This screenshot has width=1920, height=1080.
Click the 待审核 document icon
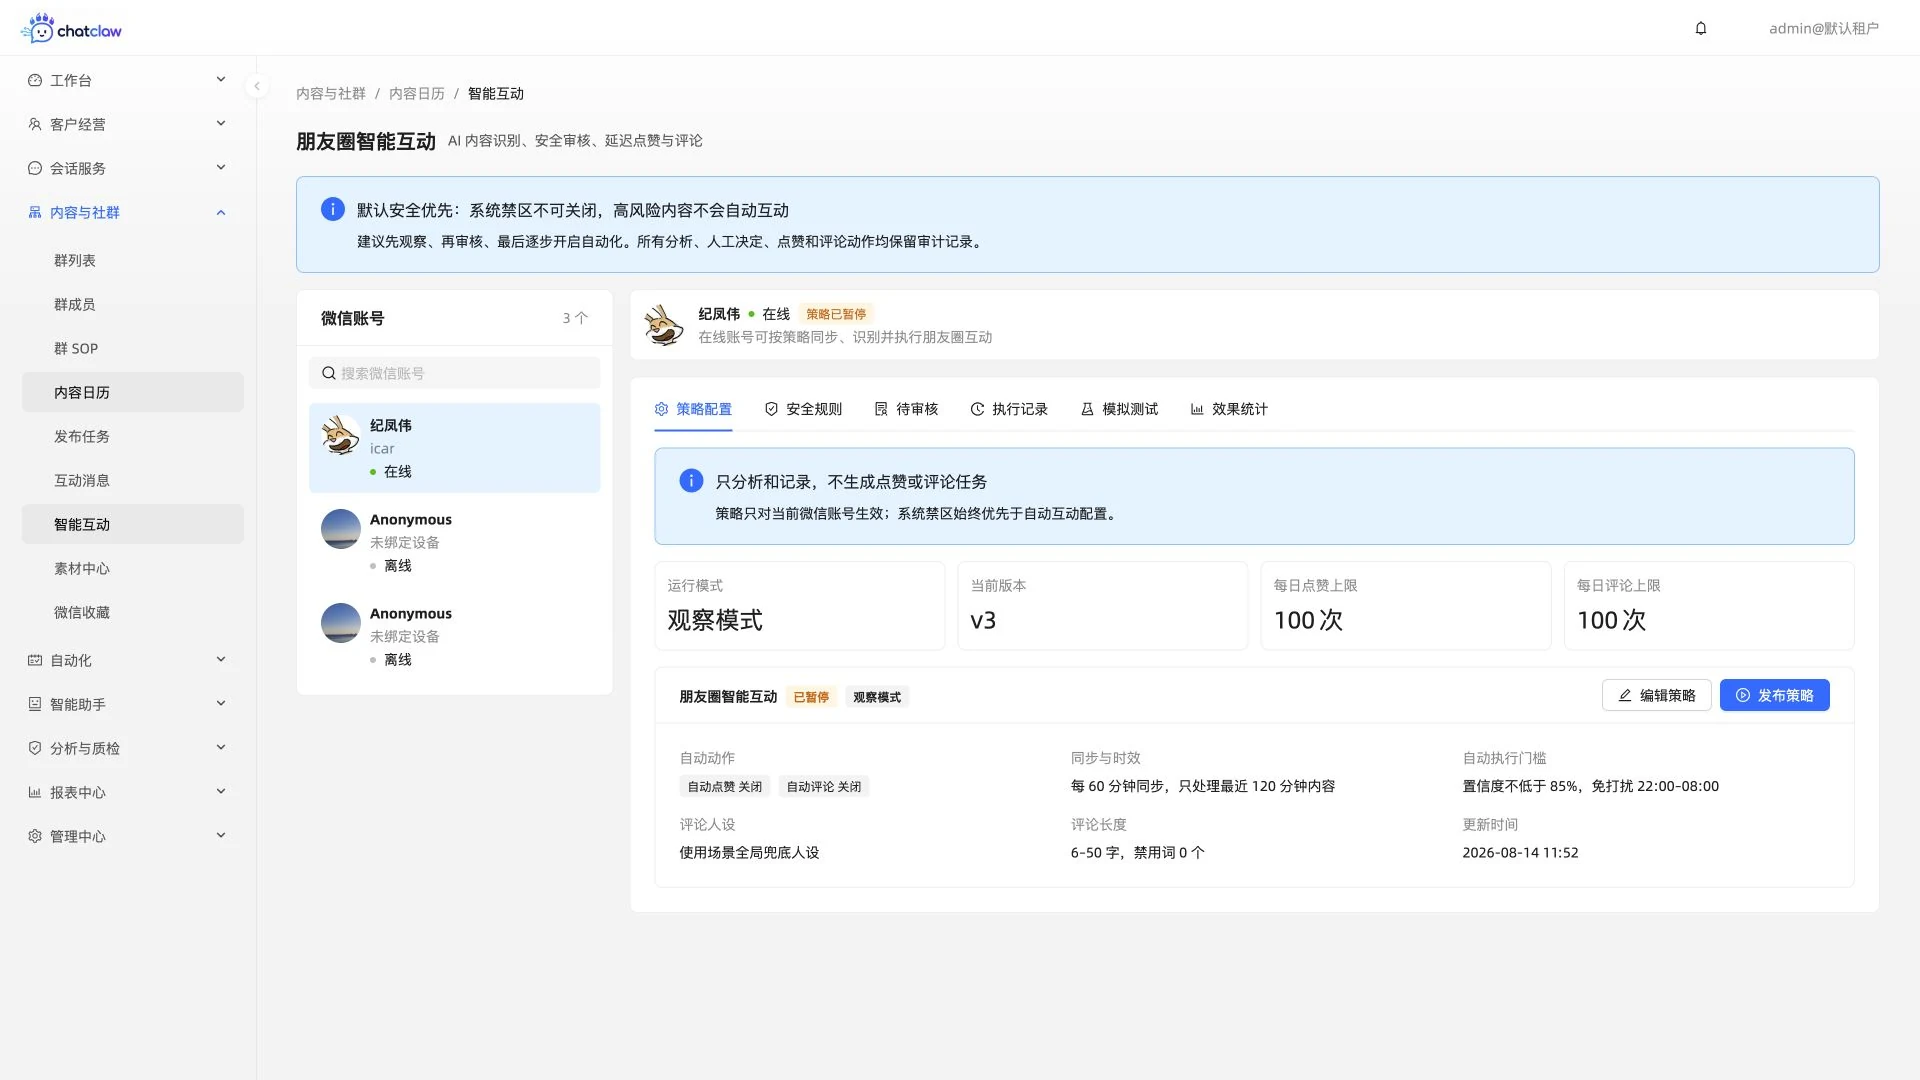point(881,409)
